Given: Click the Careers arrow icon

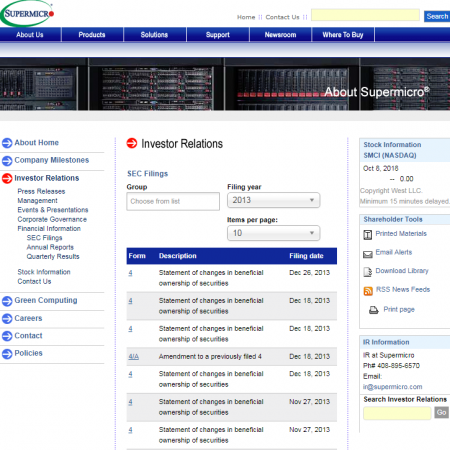Looking at the screenshot, I should [x=7, y=319].
